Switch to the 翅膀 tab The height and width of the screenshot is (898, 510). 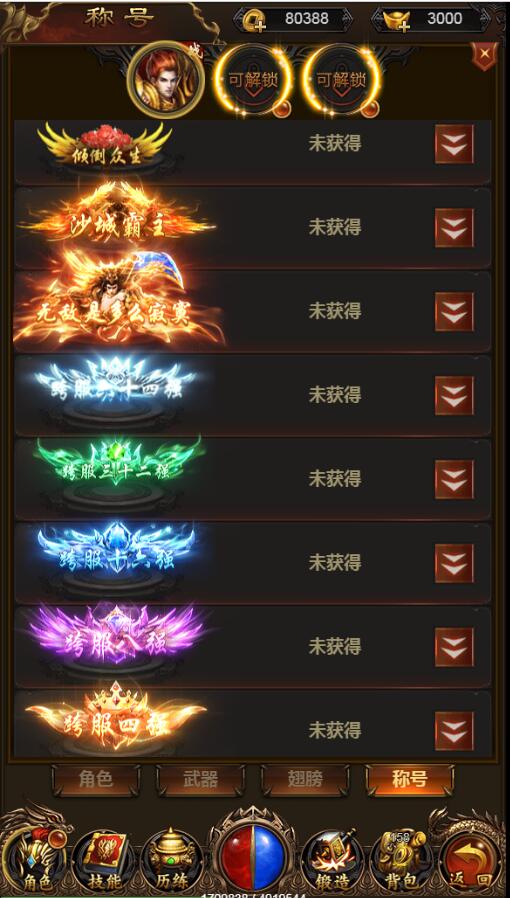pyautogui.click(x=305, y=779)
